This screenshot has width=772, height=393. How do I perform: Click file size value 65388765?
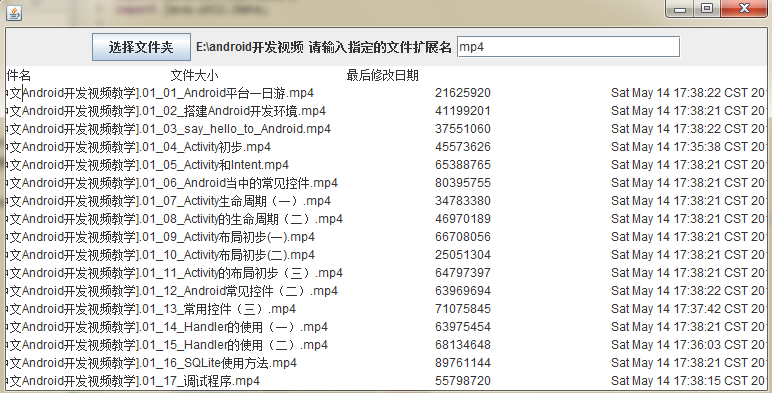463,165
